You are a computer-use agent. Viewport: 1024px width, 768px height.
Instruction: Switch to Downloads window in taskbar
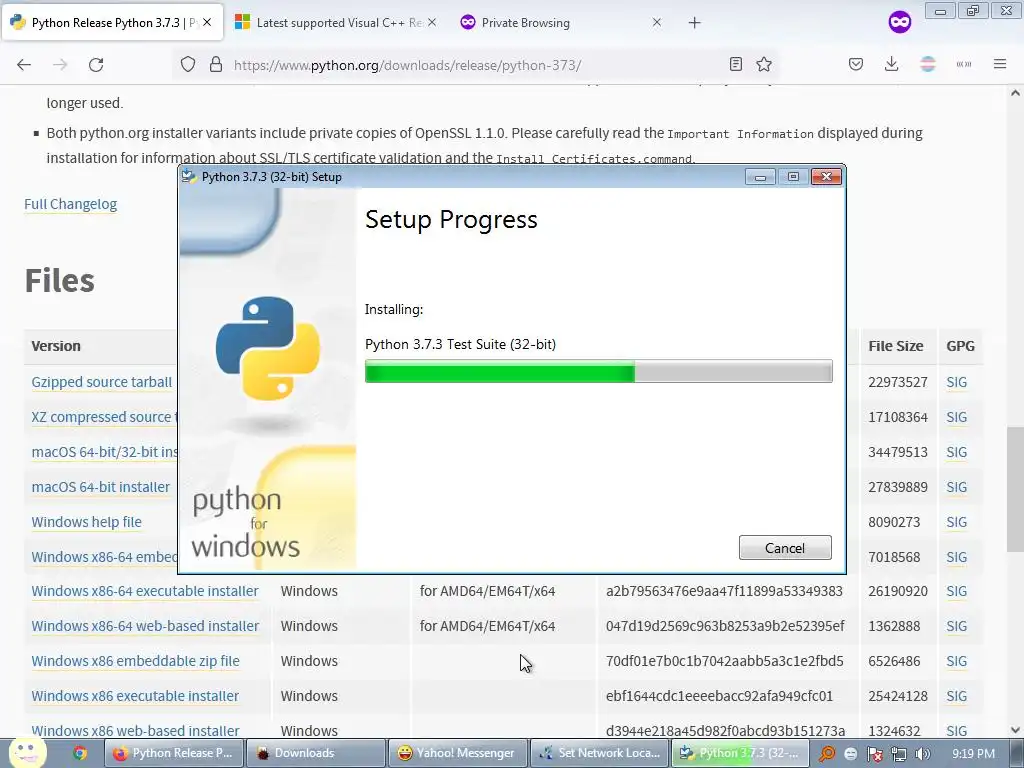pyautogui.click(x=314, y=753)
